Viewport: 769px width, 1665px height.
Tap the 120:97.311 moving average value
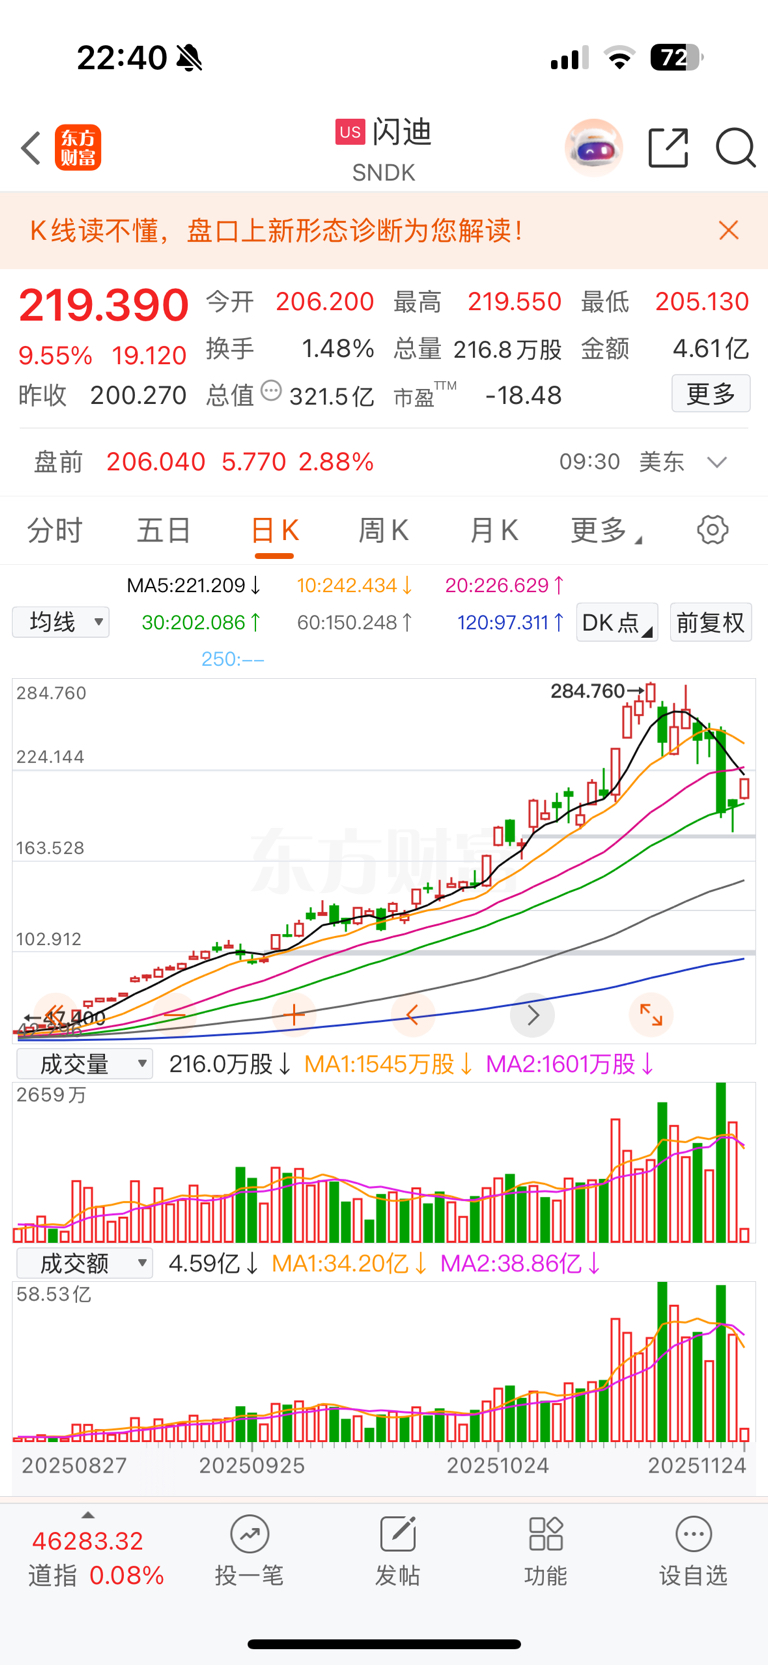pyautogui.click(x=511, y=622)
